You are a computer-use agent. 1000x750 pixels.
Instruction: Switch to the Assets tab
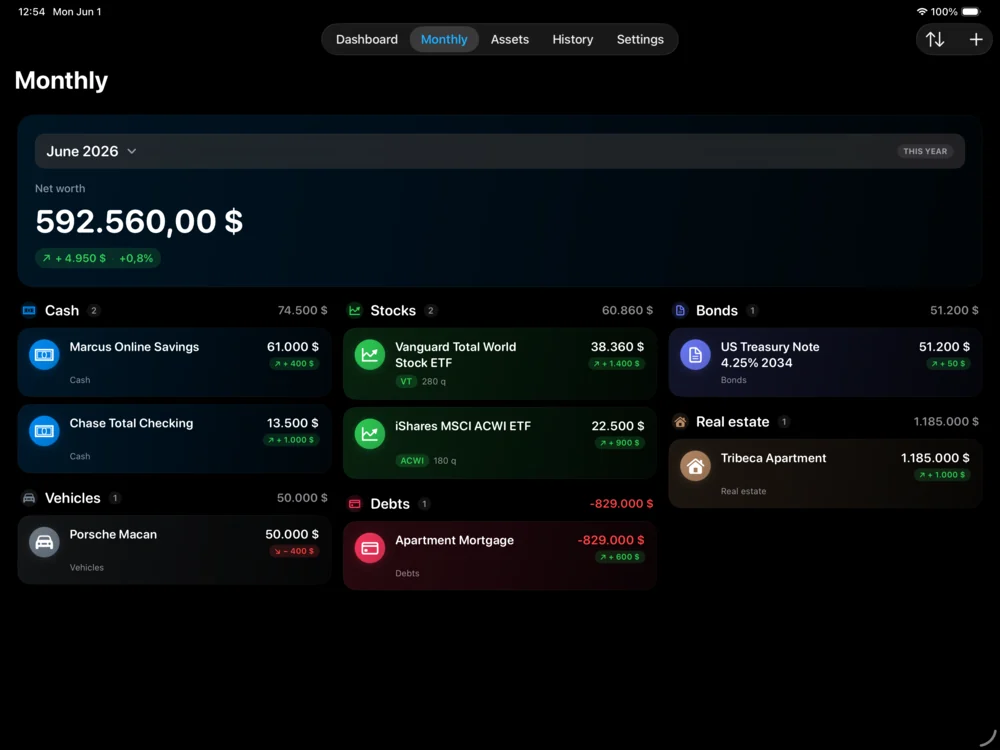[510, 40]
